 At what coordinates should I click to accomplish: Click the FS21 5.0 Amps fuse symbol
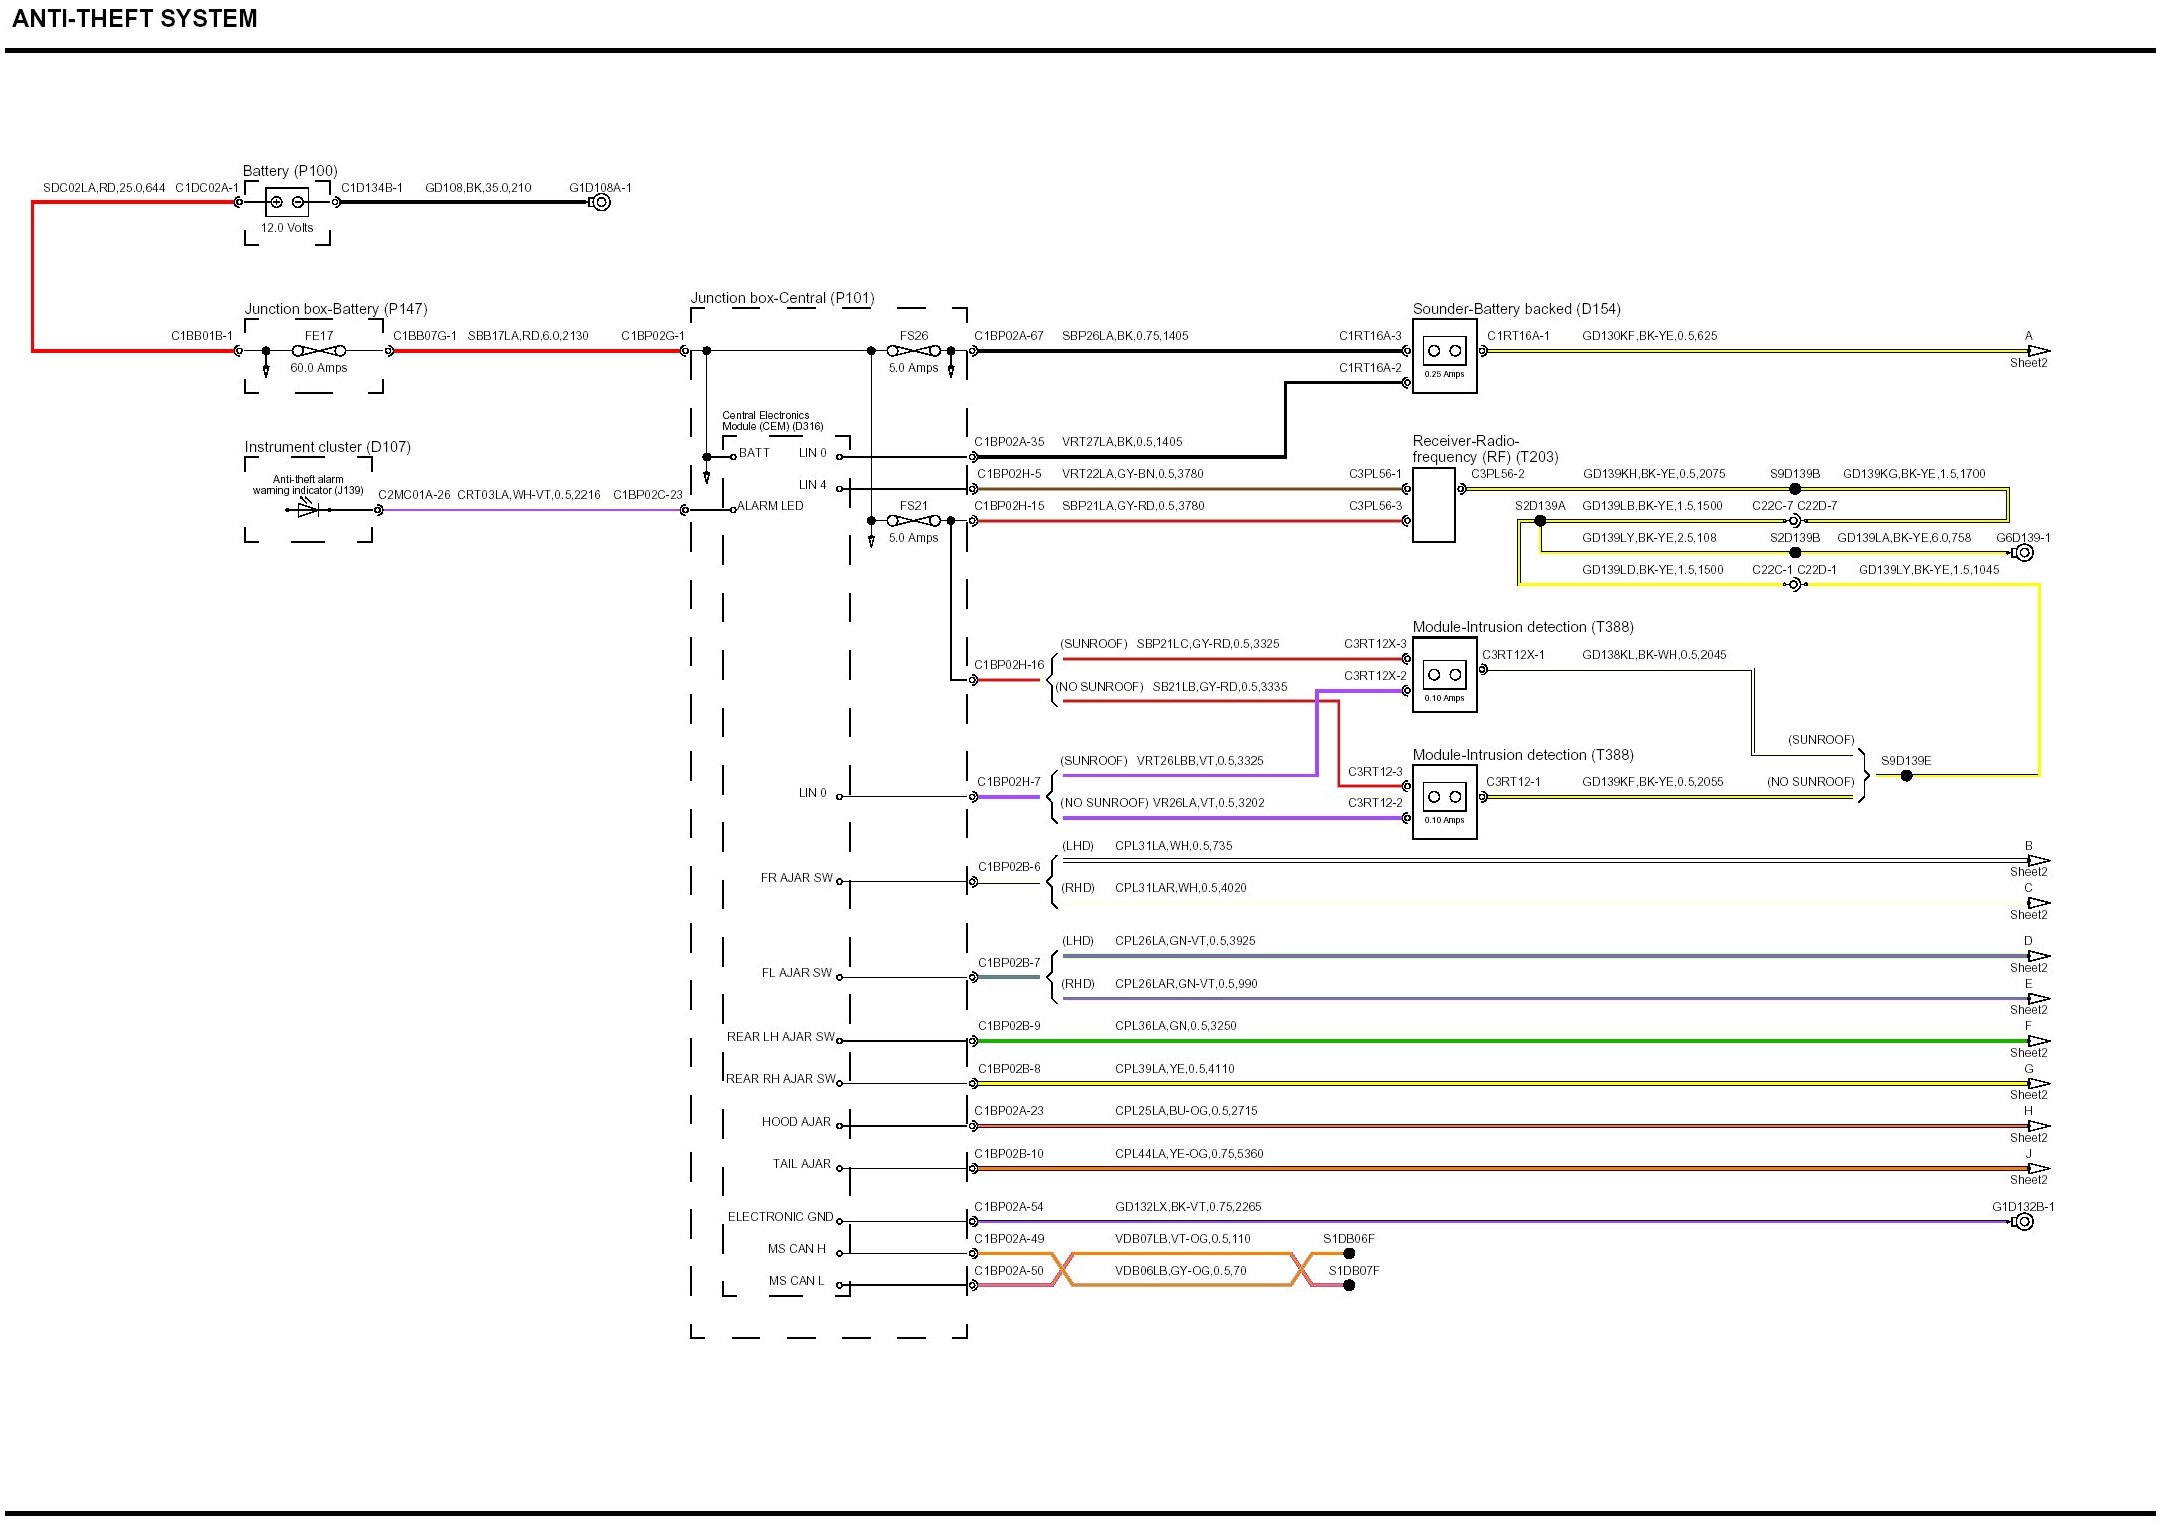pyautogui.click(x=913, y=521)
